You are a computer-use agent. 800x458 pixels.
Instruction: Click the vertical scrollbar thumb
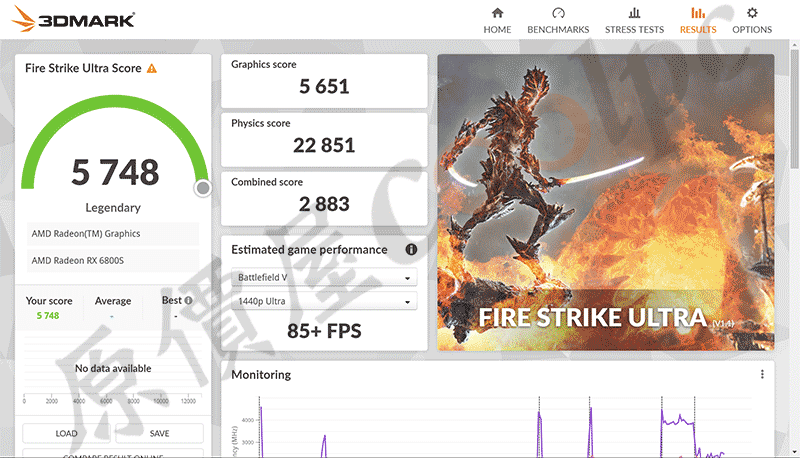pyautogui.click(x=794, y=109)
